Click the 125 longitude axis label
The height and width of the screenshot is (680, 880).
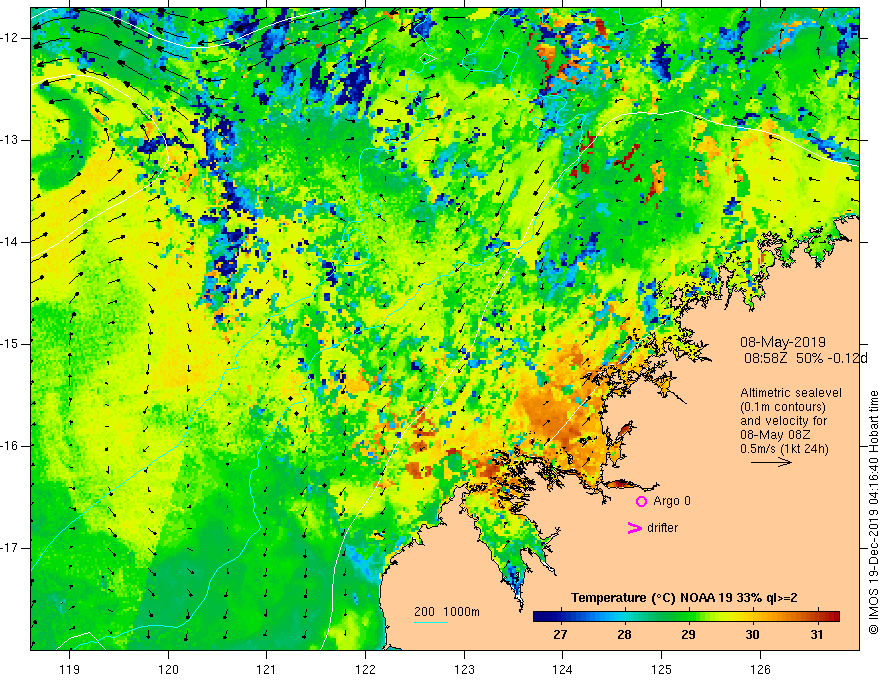tap(661, 669)
